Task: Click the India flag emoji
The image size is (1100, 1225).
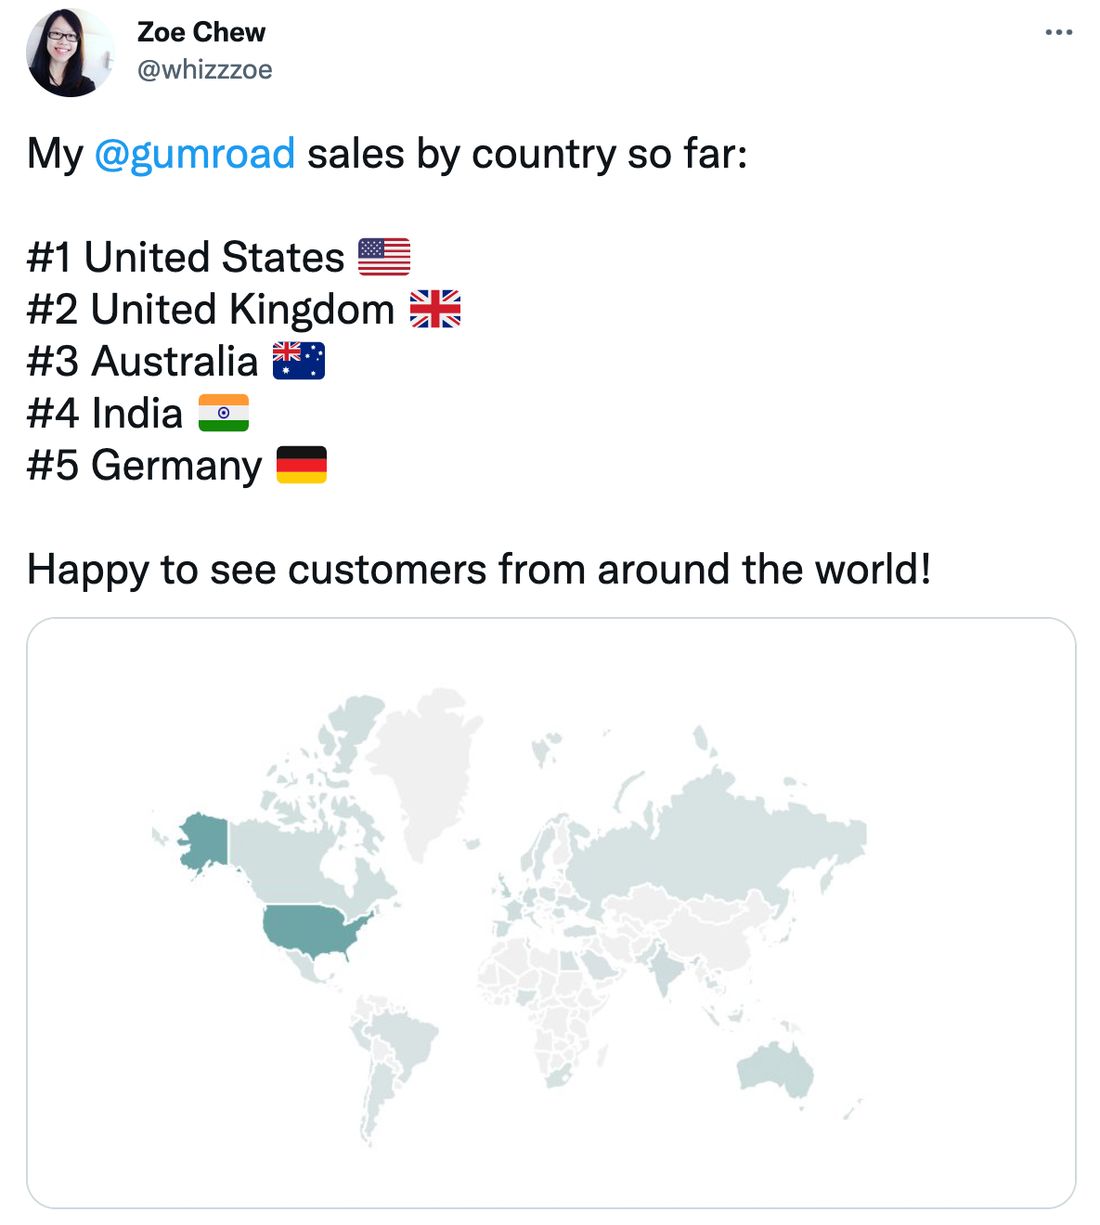Action: (223, 413)
